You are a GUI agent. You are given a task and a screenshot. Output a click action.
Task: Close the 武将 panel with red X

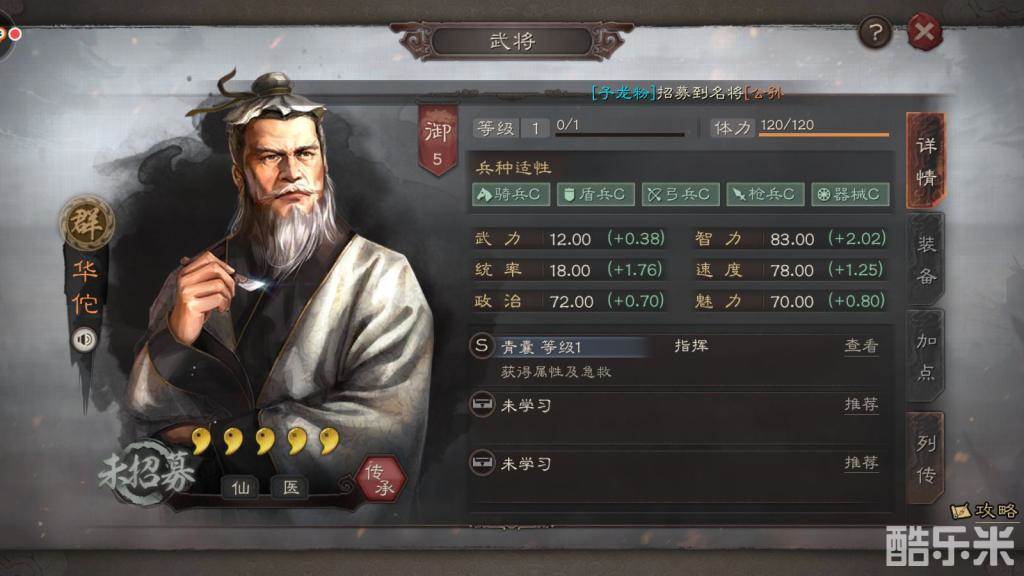pos(924,31)
